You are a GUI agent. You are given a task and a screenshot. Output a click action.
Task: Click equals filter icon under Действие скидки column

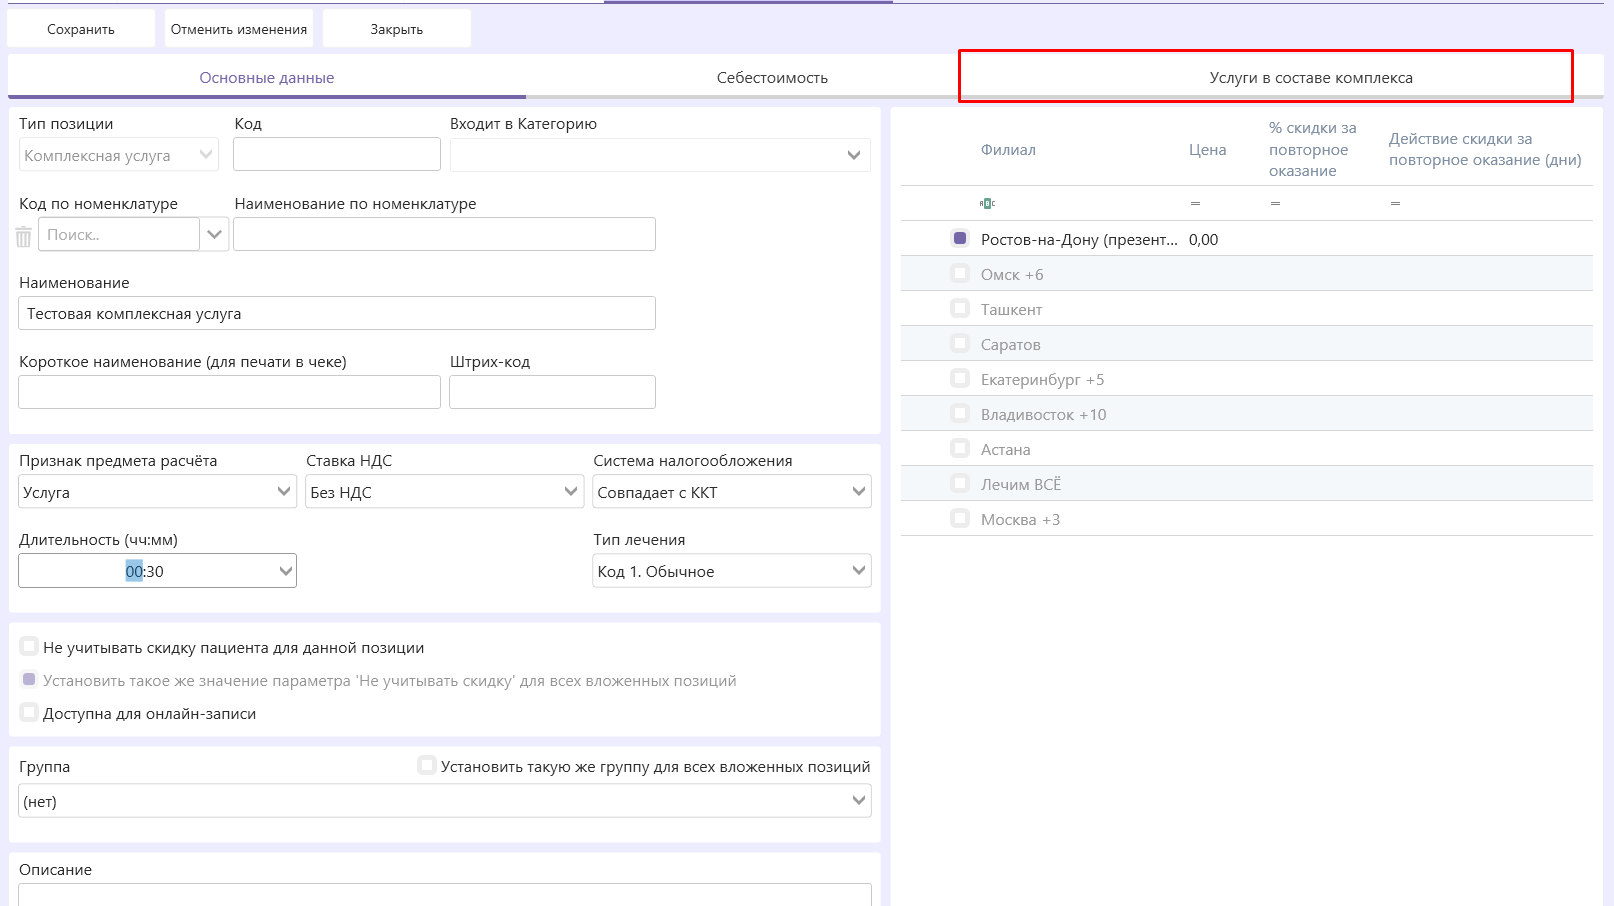click(1395, 203)
